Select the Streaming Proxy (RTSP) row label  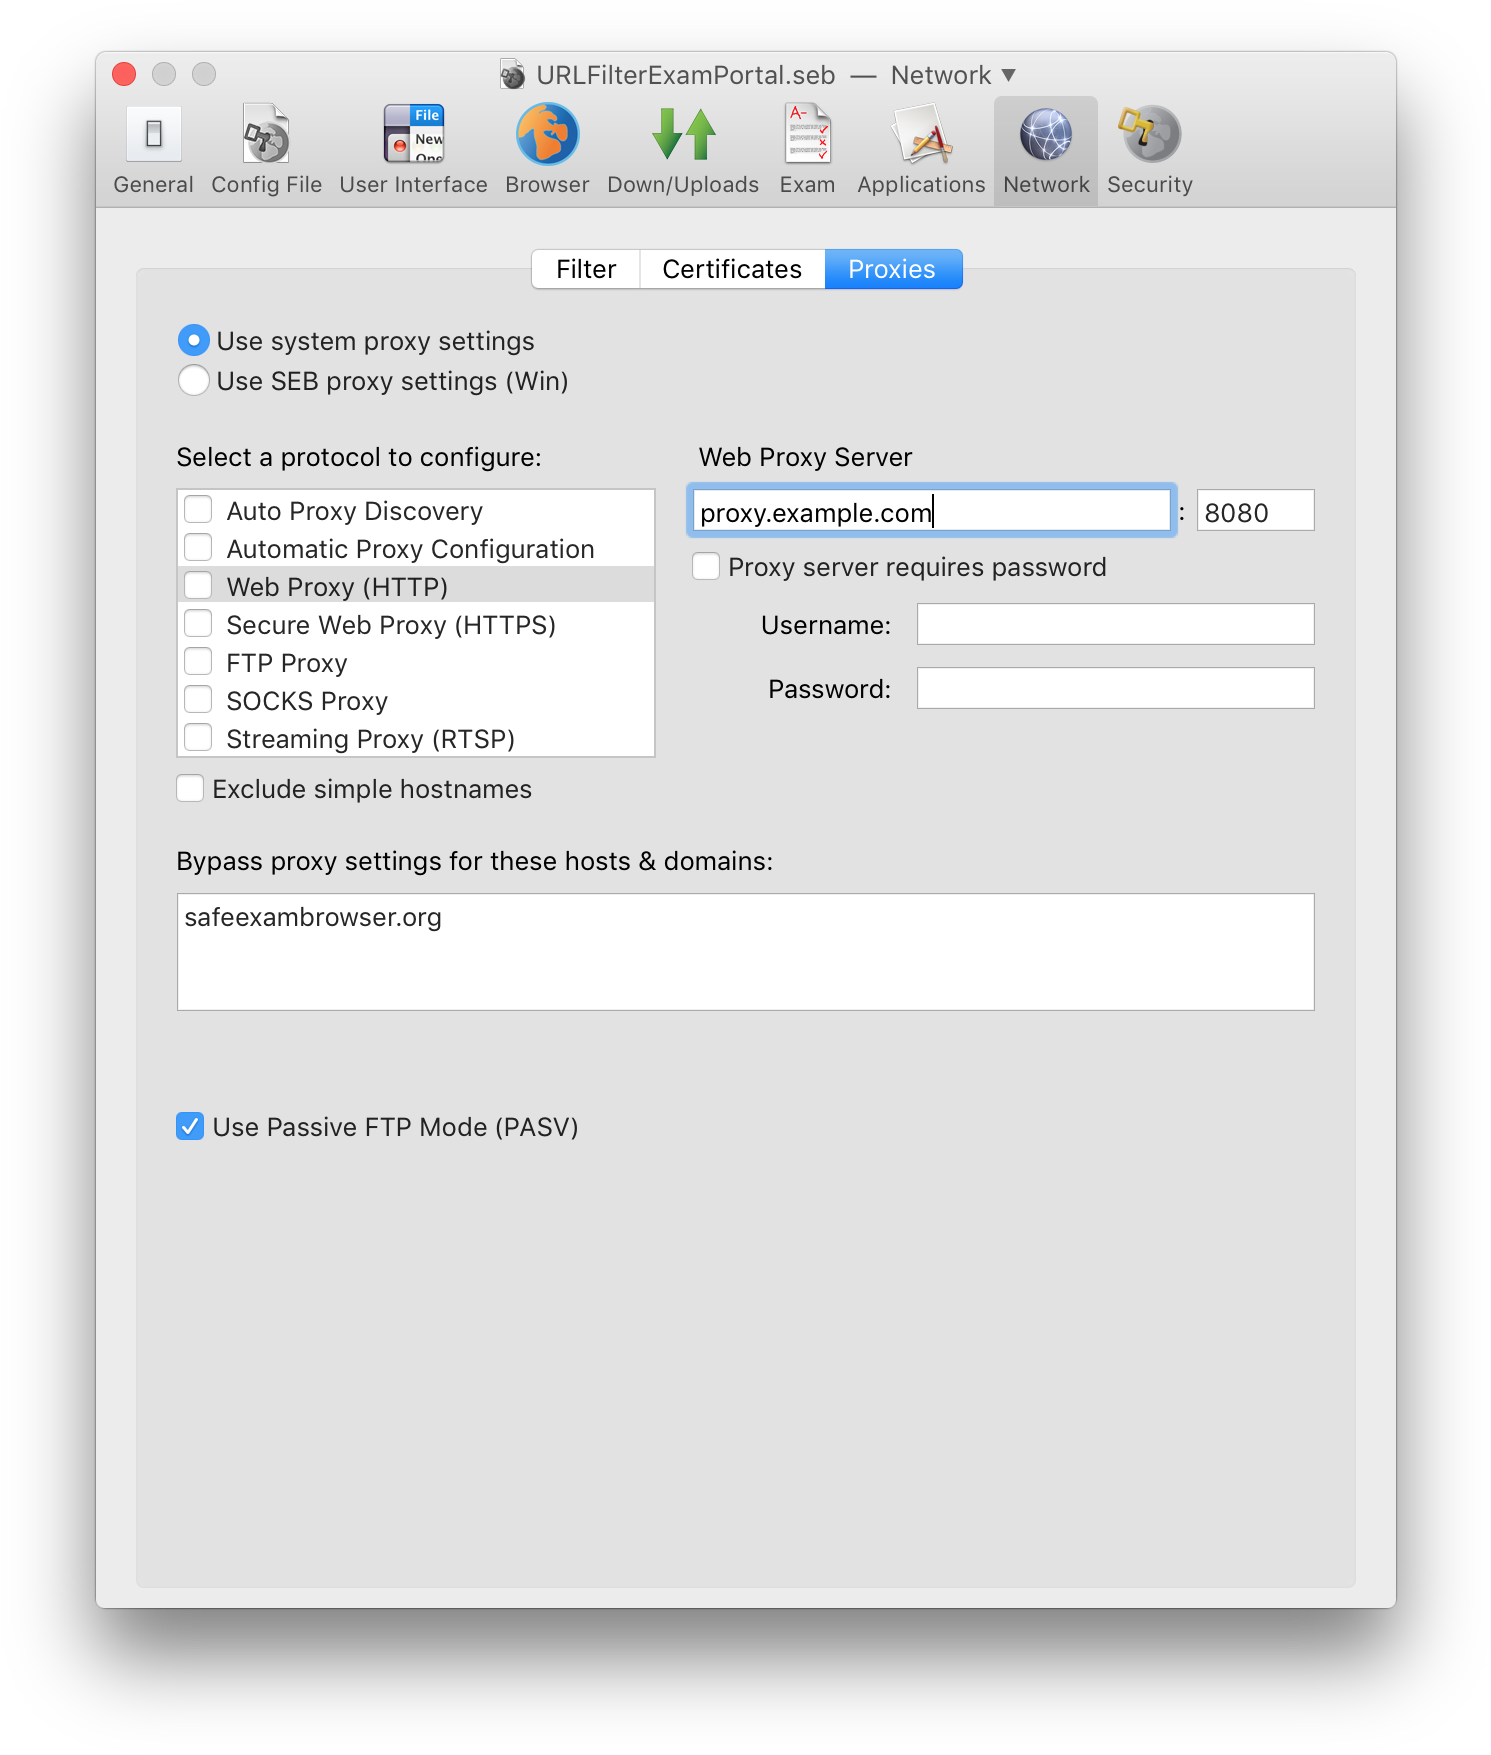tap(370, 739)
